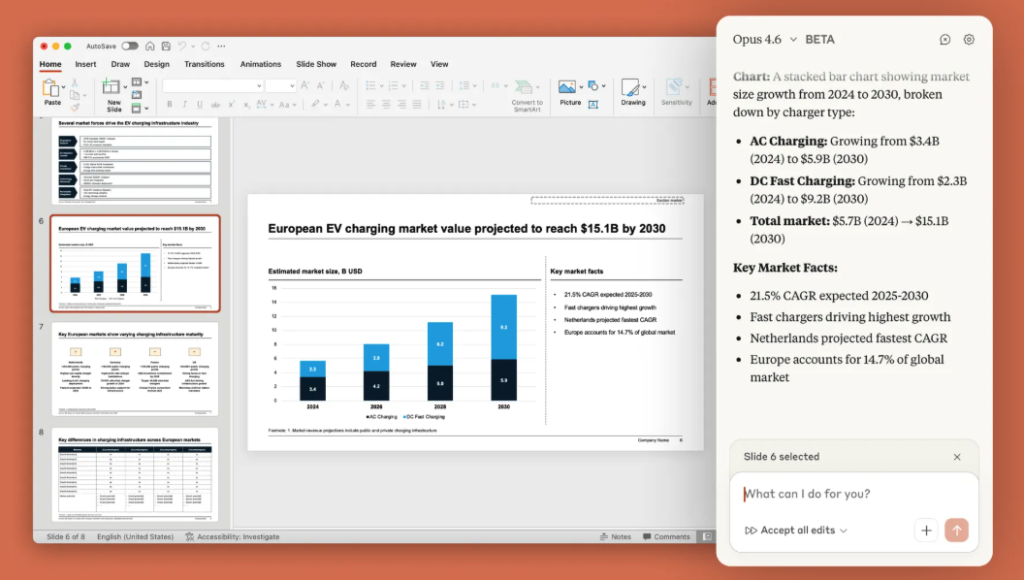
Task: Toggle italic formatting
Action: [x=184, y=104]
